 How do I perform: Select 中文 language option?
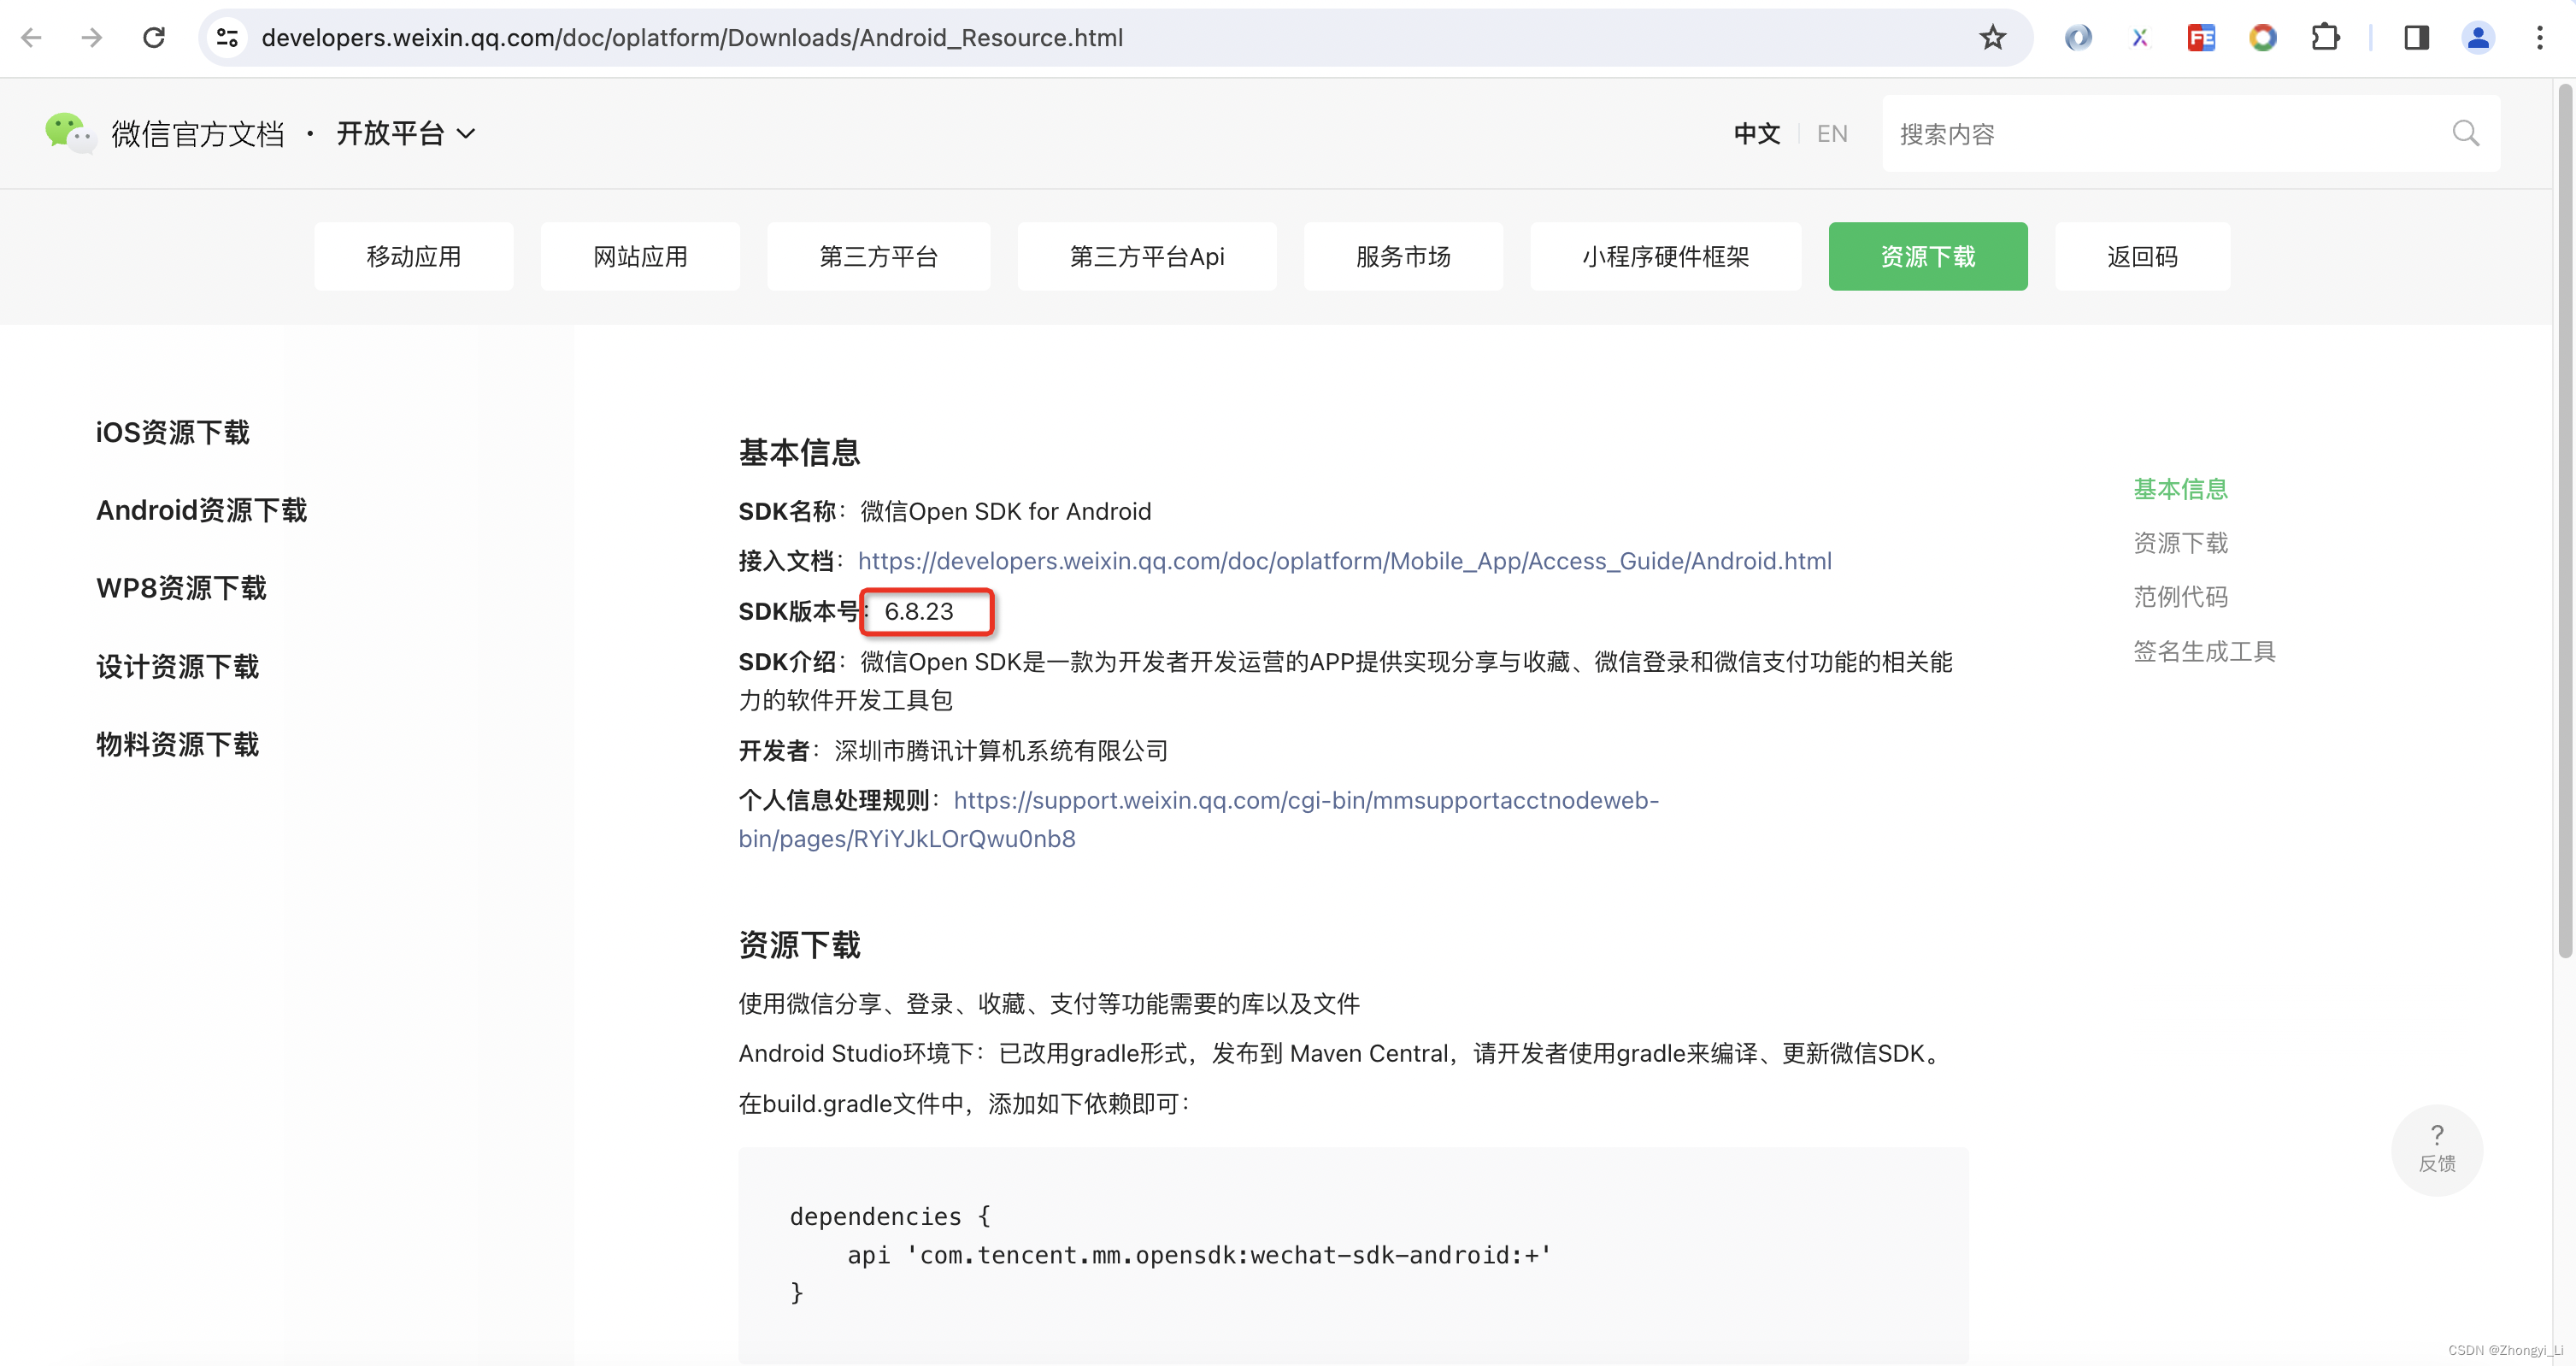coord(1756,134)
